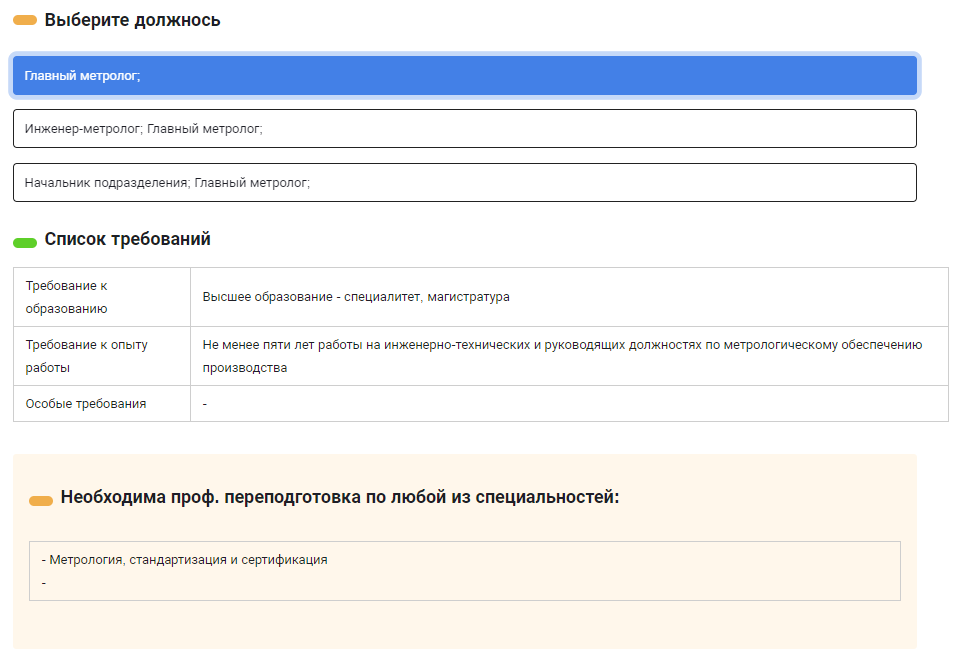
Task: Click the dash value for 'Особые требования'
Action: coord(205,404)
